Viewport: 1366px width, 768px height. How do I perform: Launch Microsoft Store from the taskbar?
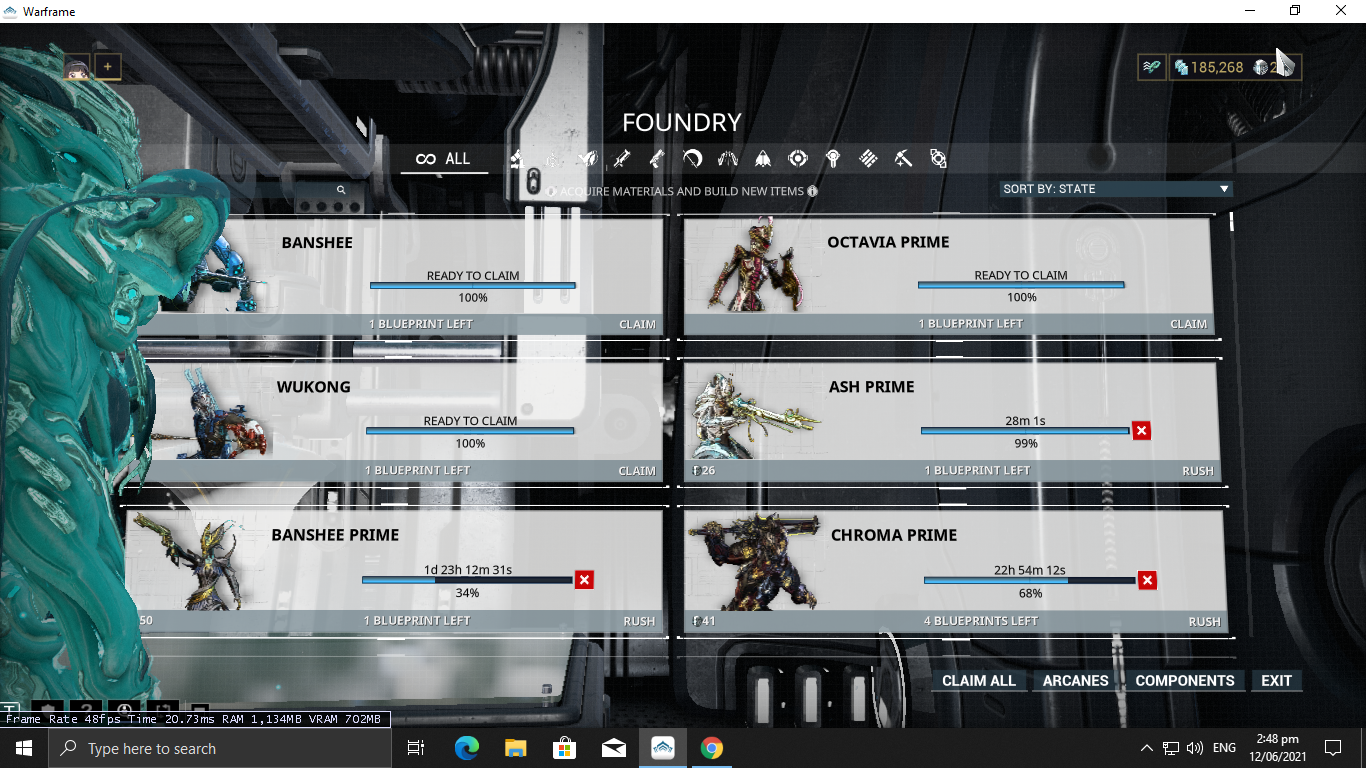click(x=564, y=748)
